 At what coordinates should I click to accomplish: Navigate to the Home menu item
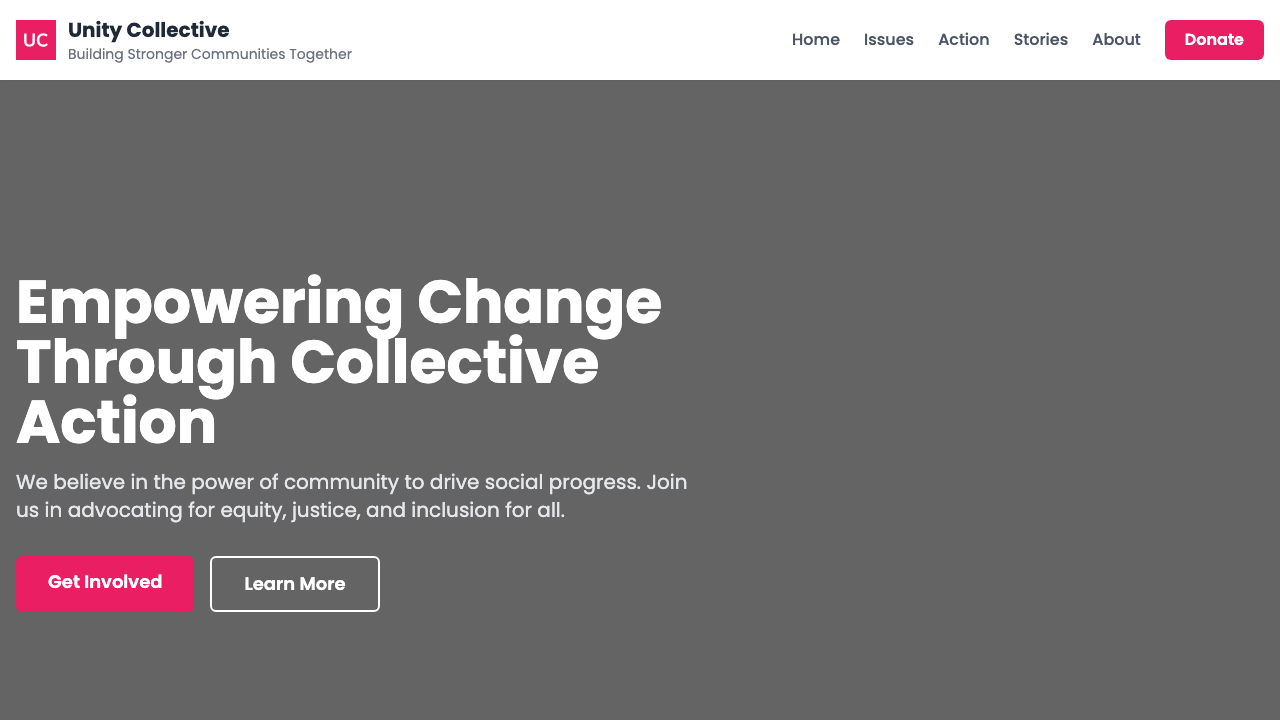[816, 40]
